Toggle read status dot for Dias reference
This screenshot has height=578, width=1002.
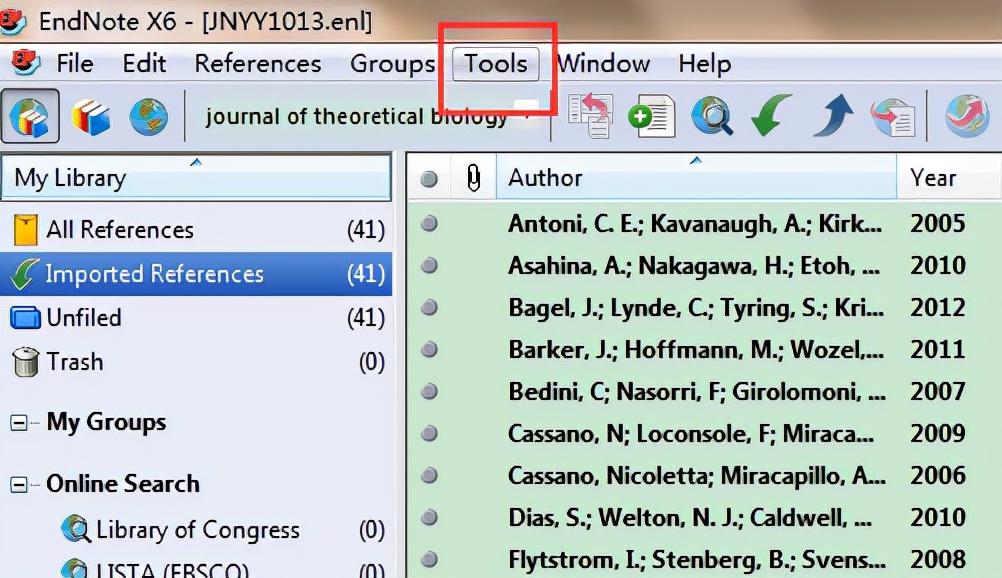429,517
